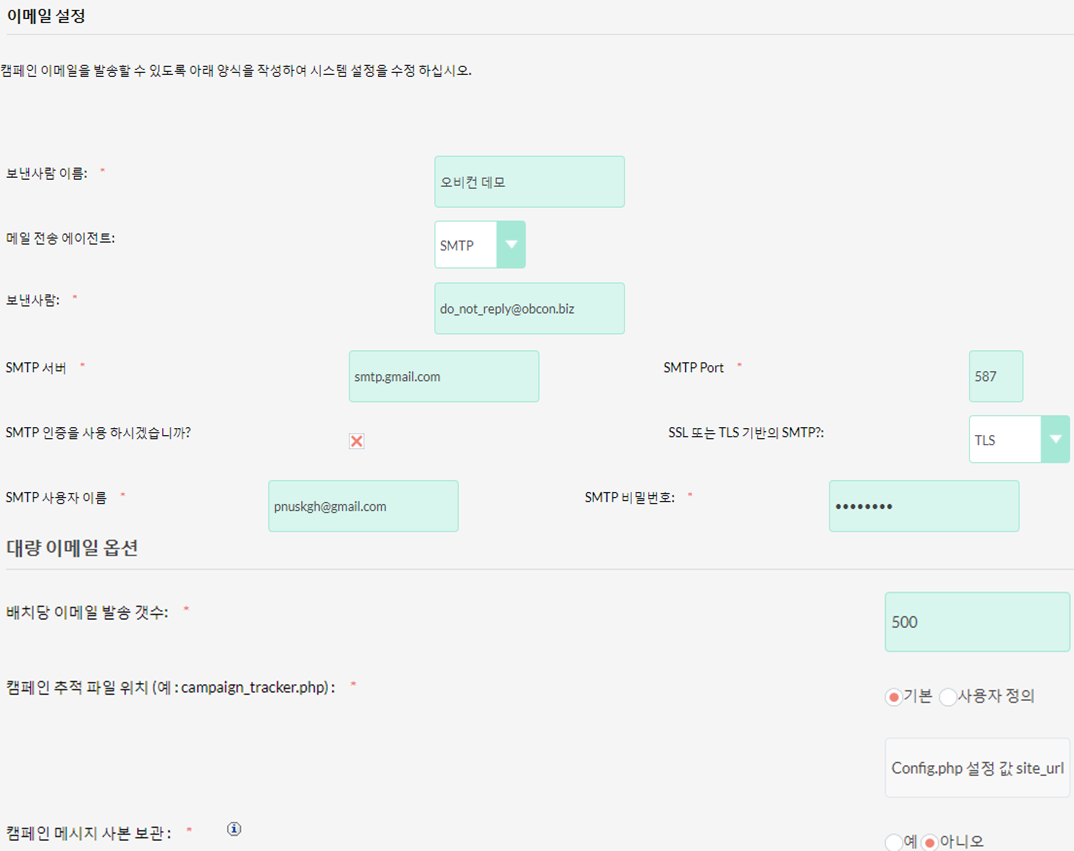The width and height of the screenshot is (1074, 851).
Task: Open the 메일 전송 에이전트 SMTP dropdown
Action: [x=479, y=245]
